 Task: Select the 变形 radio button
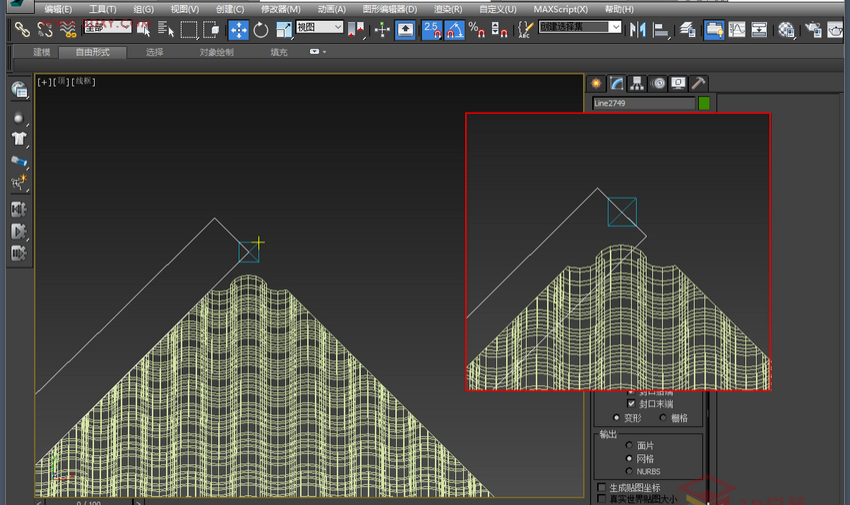click(x=616, y=418)
